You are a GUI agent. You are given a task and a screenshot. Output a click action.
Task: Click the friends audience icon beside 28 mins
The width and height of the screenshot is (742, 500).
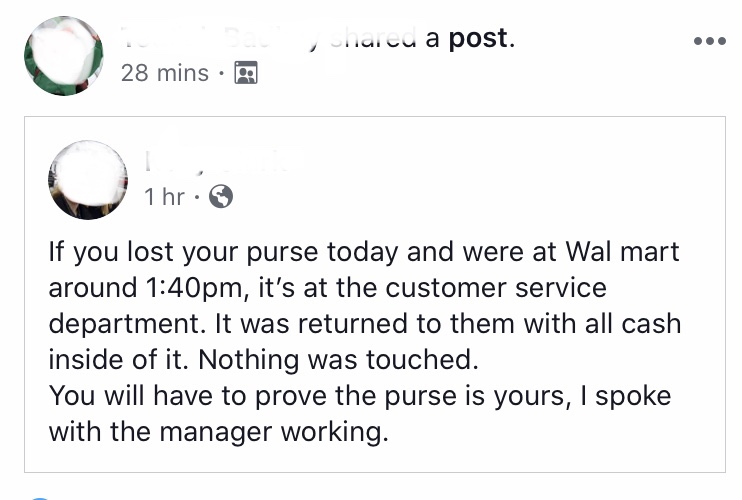click(x=244, y=73)
